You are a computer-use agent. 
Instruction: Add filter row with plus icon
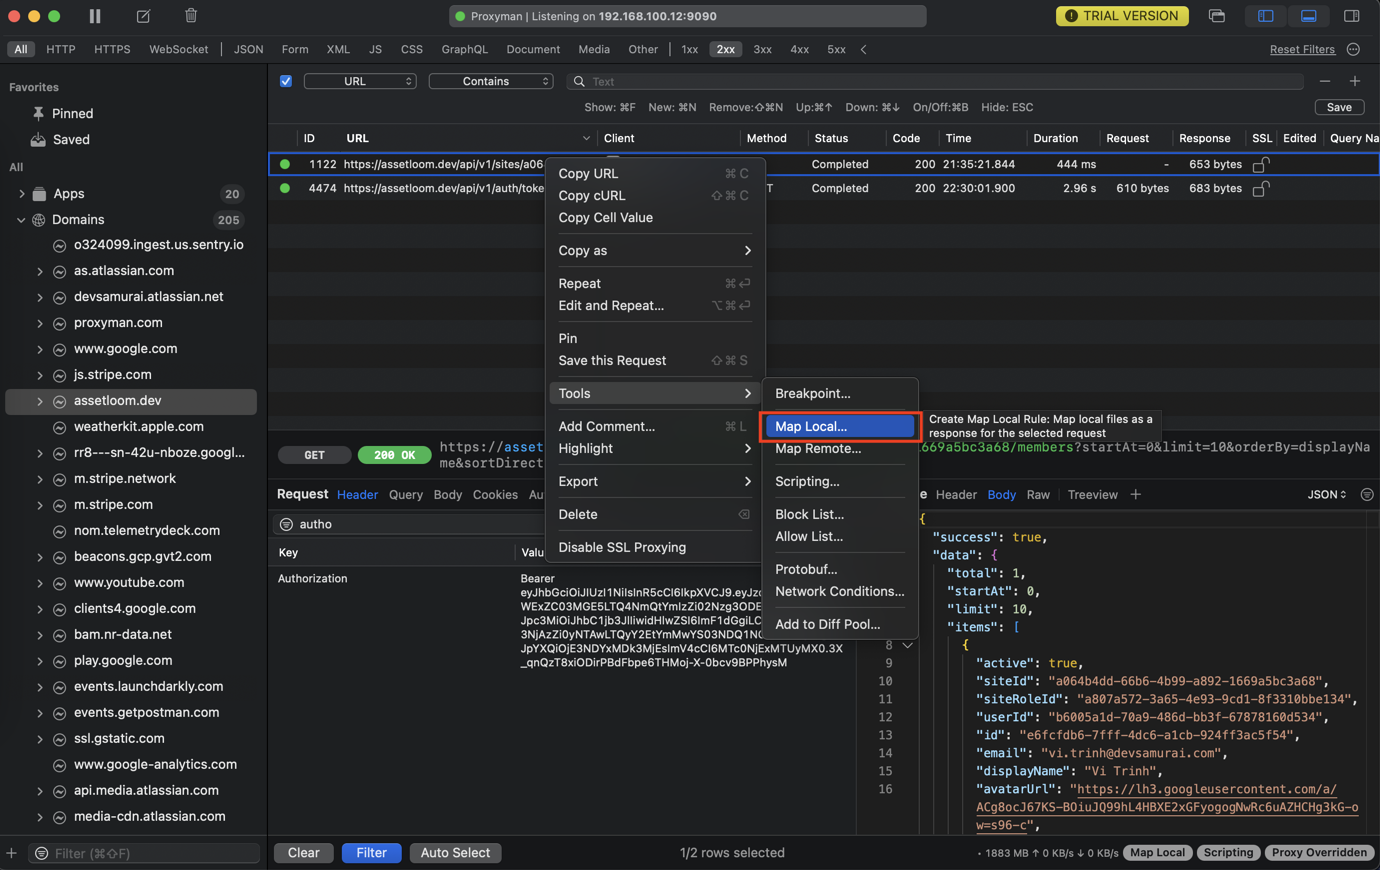pos(1355,81)
